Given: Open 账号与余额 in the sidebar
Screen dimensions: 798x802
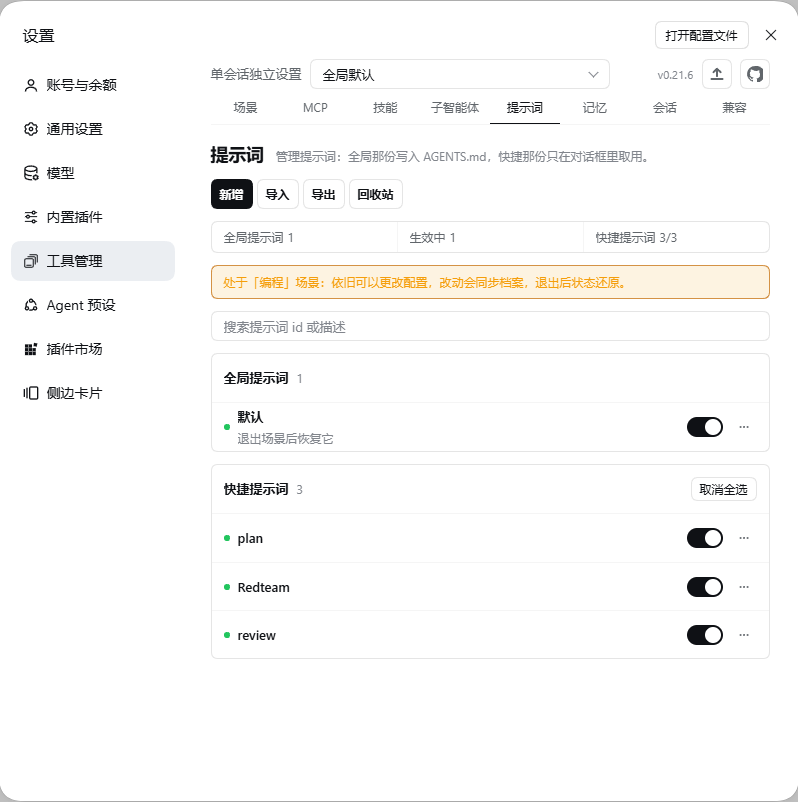Looking at the screenshot, I should [x=93, y=85].
